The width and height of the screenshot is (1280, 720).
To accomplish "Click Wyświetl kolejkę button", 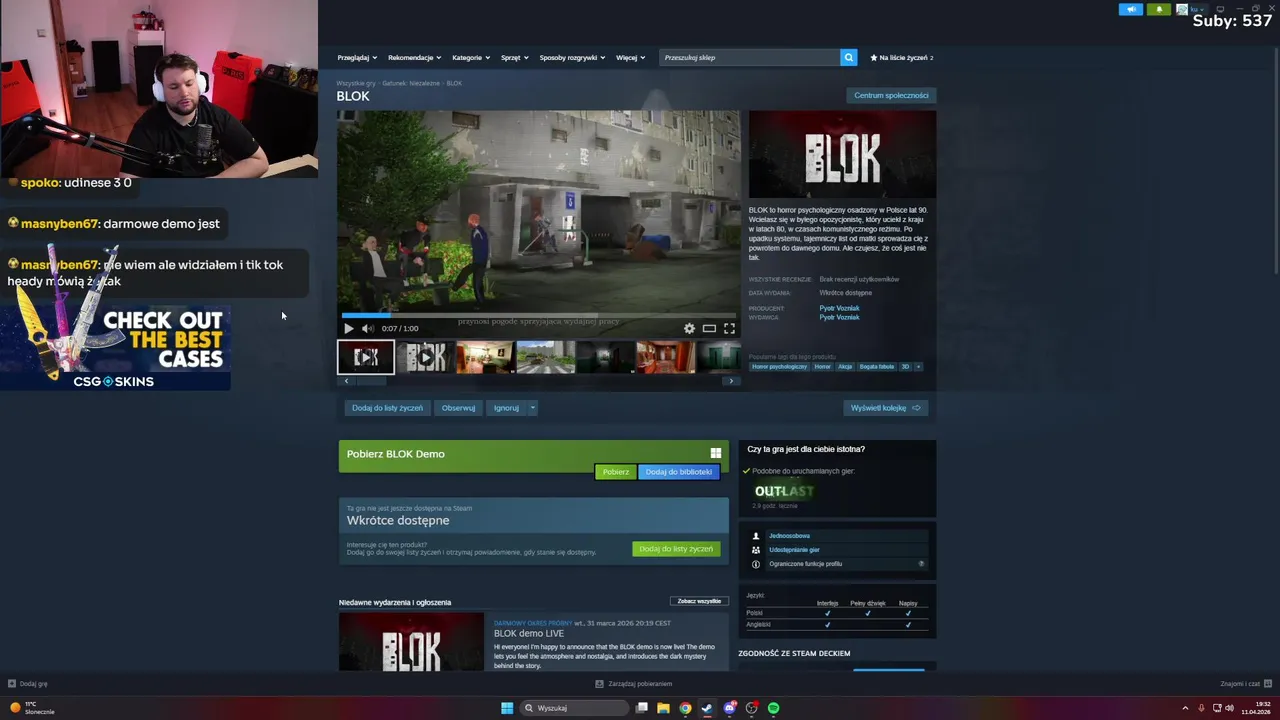I will (886, 408).
